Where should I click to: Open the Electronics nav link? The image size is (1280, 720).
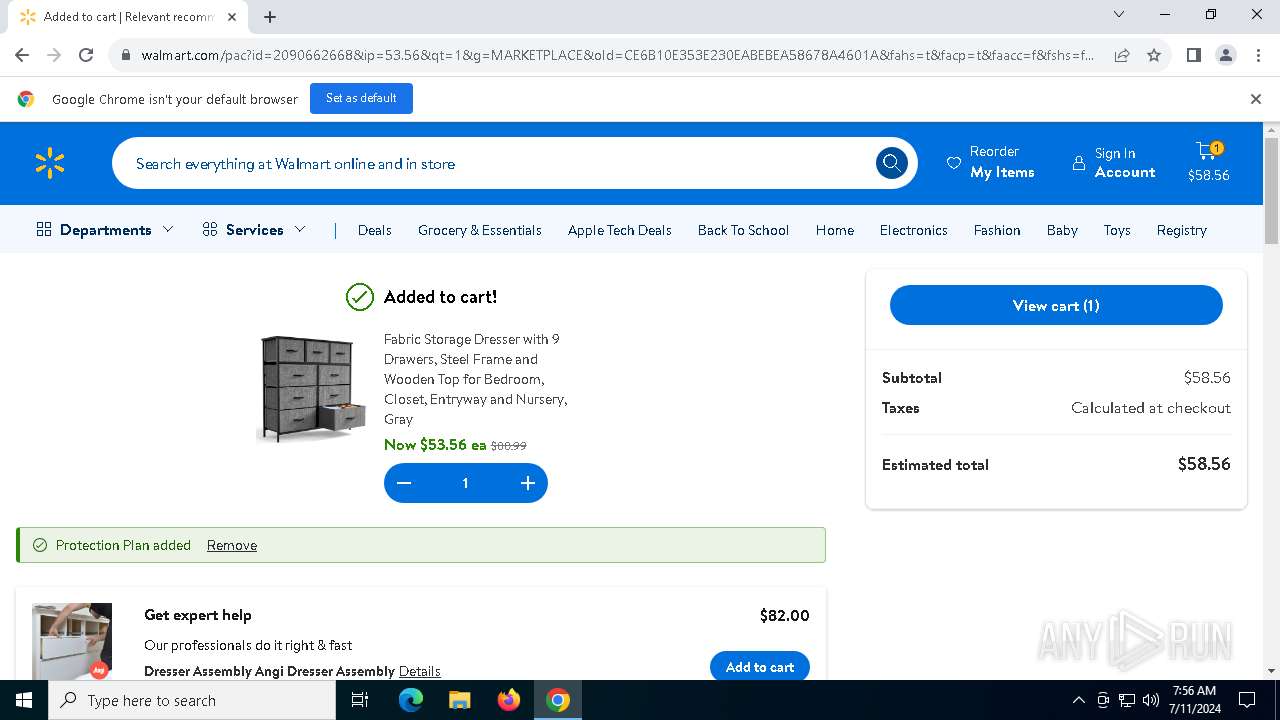click(x=914, y=230)
